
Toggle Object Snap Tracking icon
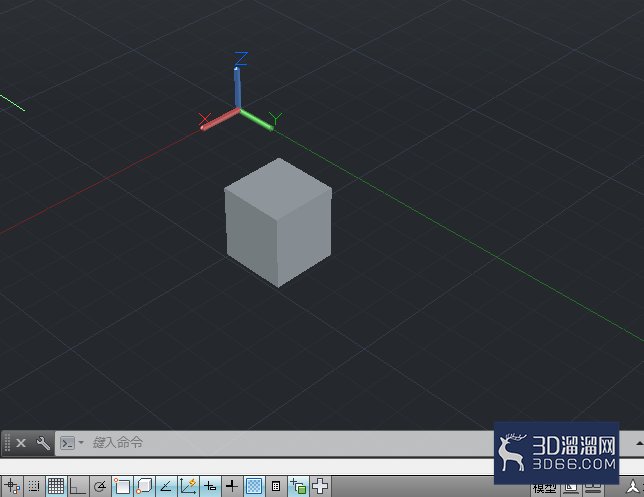[x=166, y=487]
